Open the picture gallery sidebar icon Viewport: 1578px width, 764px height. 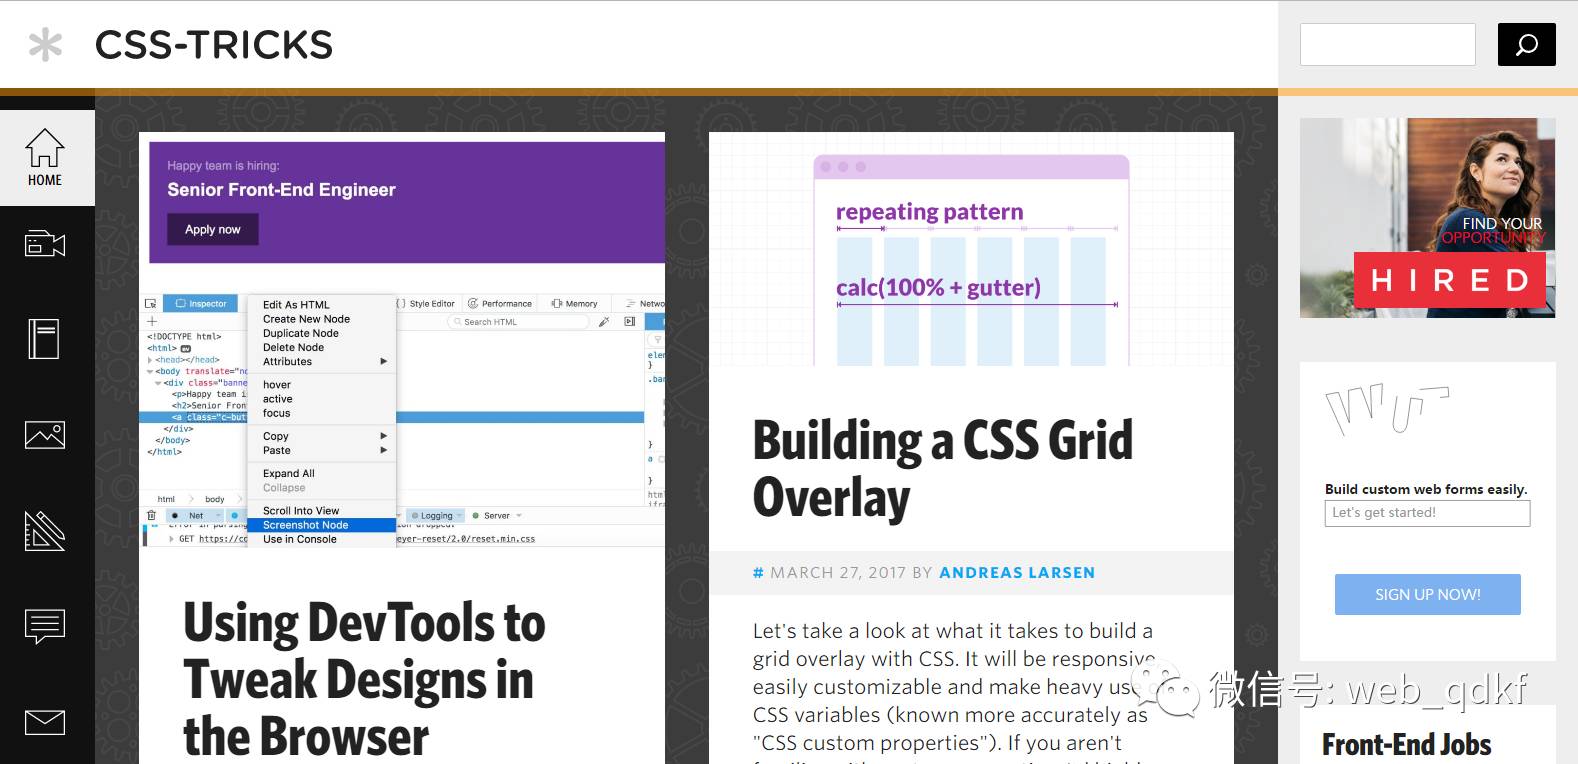click(45, 435)
